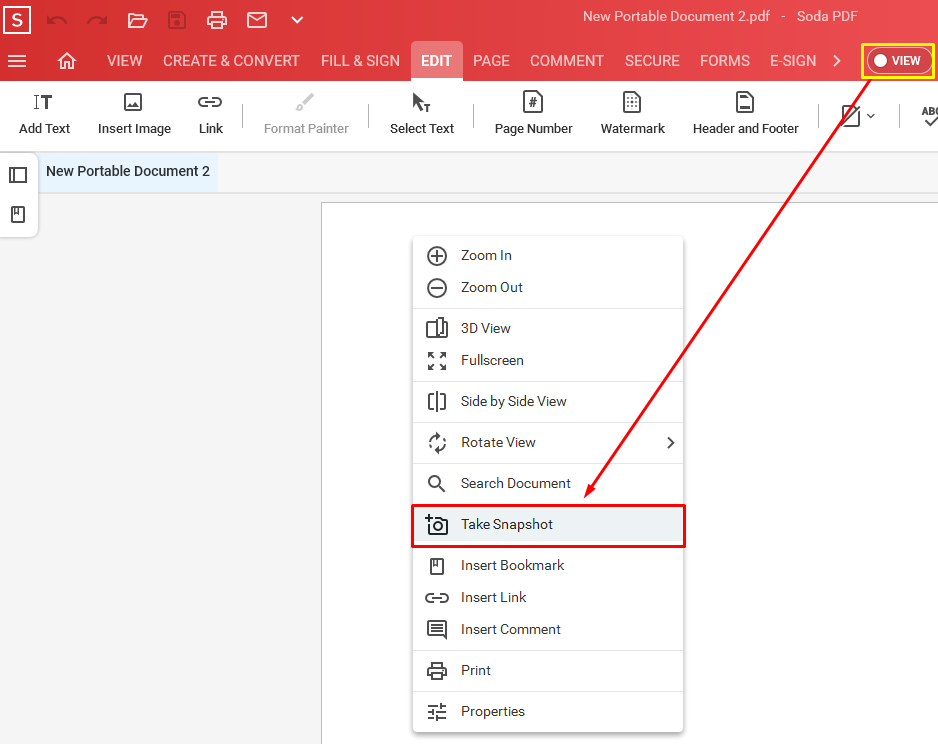The height and width of the screenshot is (744, 938).
Task: Use the Insert Image tool
Action: 134,112
